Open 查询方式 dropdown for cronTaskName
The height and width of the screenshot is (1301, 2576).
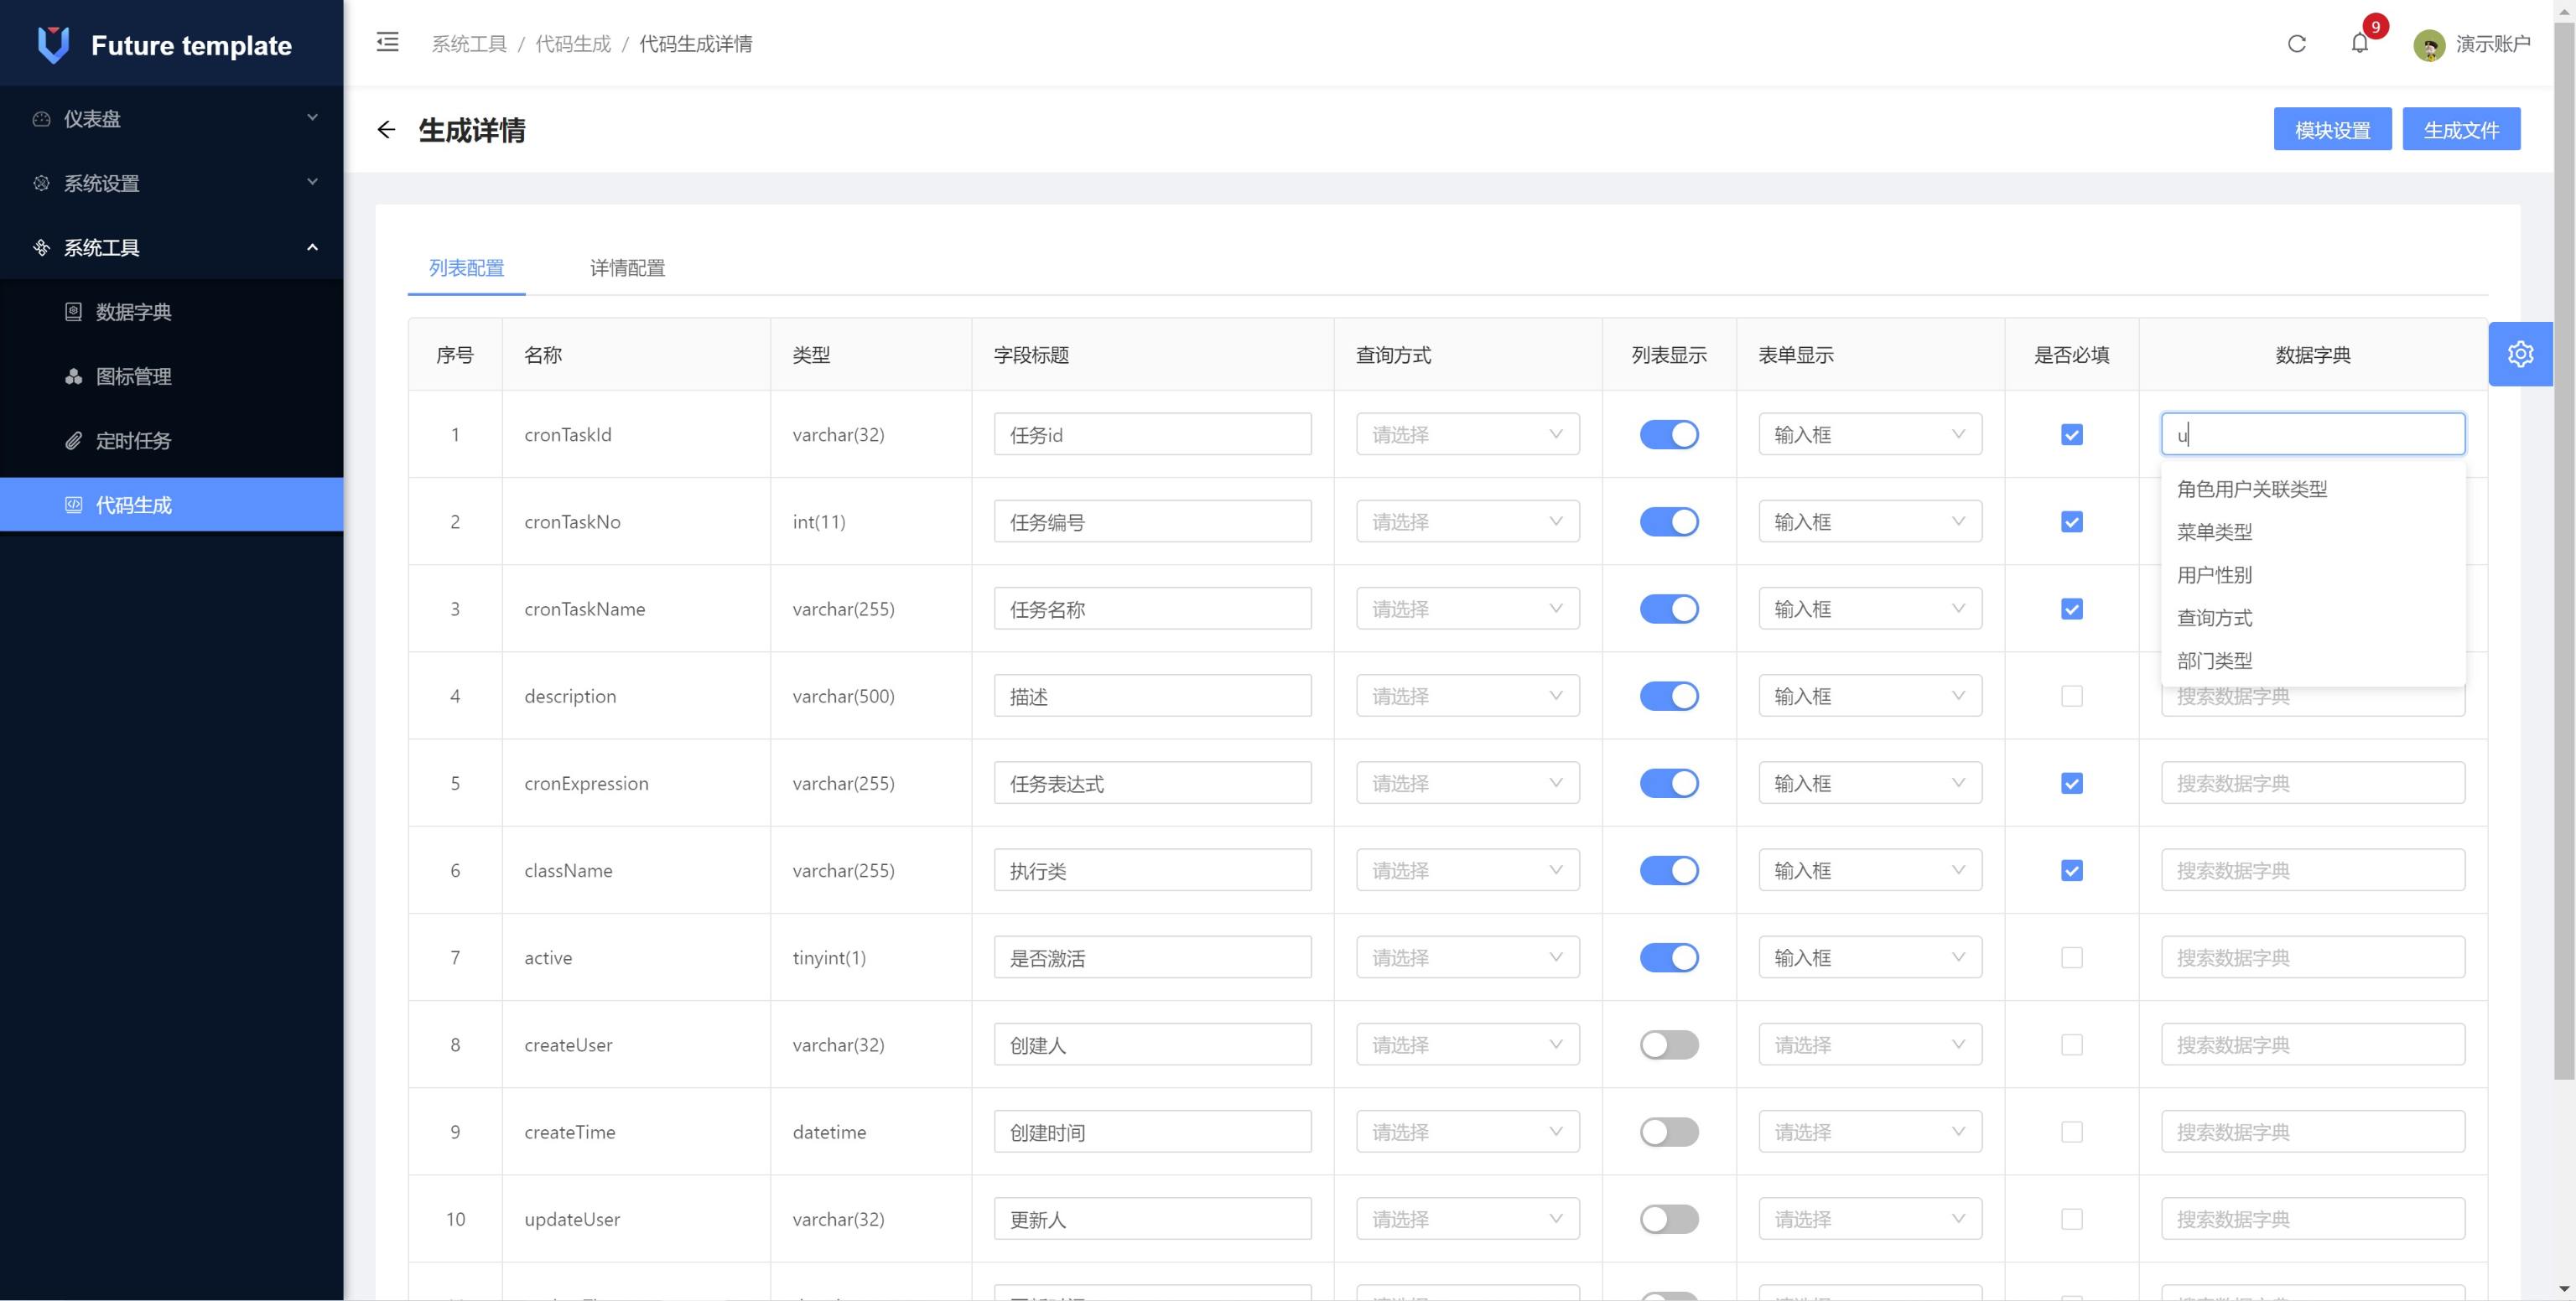(x=1467, y=608)
